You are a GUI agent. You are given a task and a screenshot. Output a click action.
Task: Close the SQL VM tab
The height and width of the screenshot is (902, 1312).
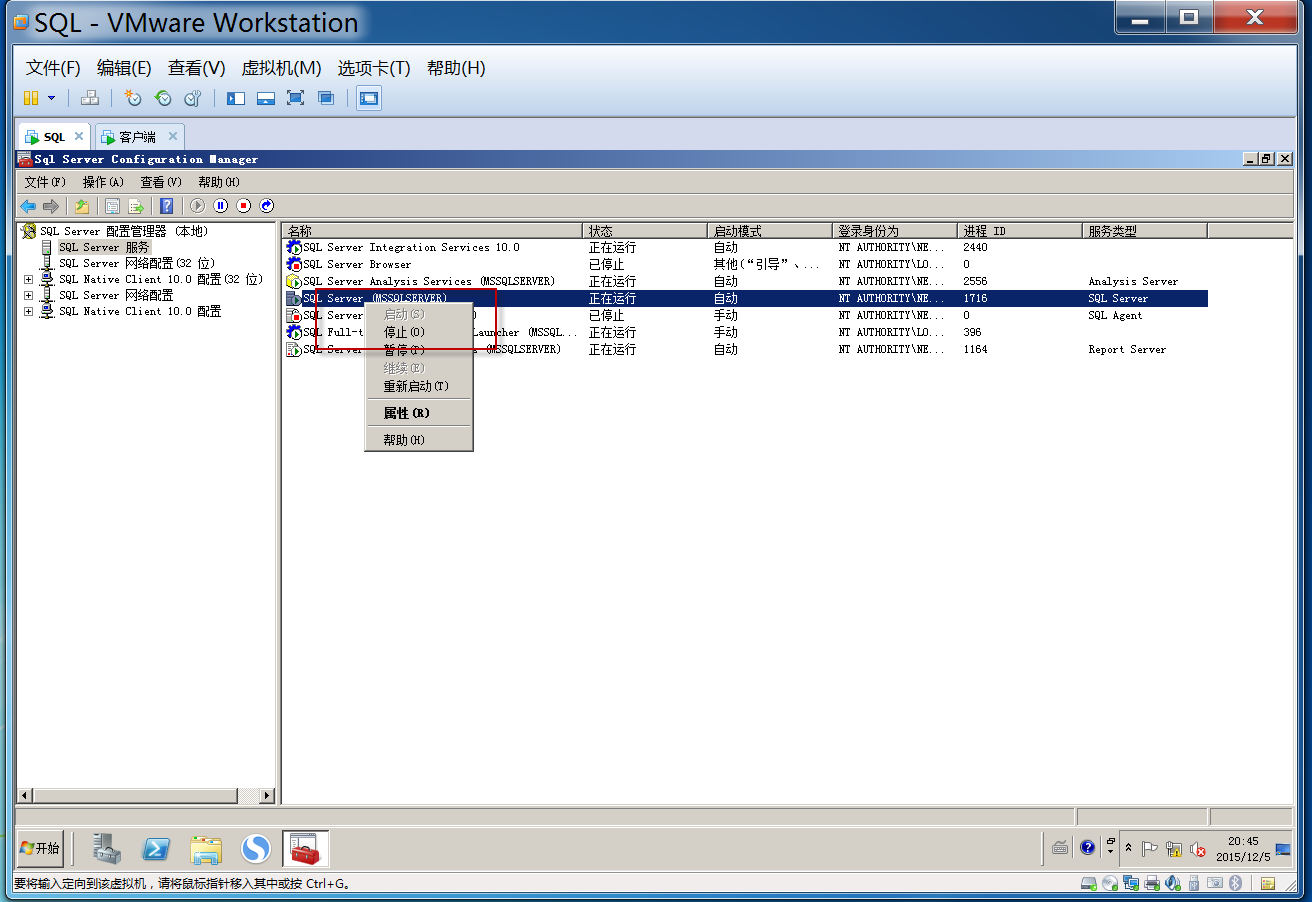point(79,136)
